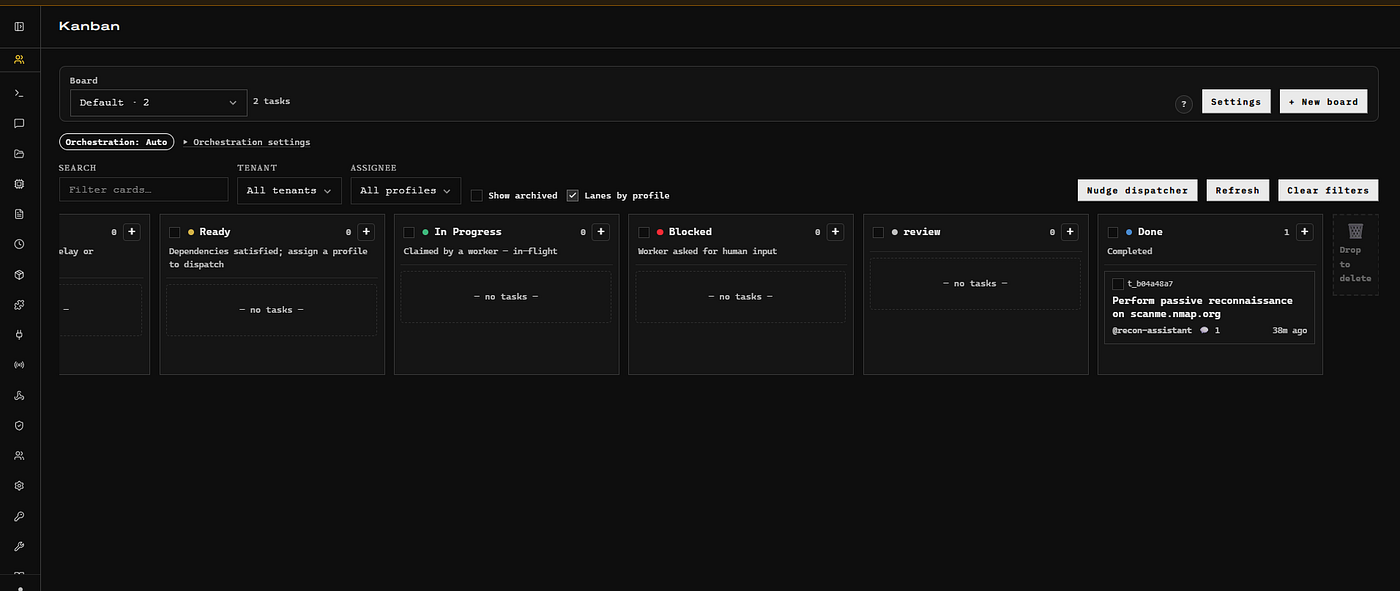Open the gear settings icon in sidebar
The height and width of the screenshot is (591, 1400).
pos(19,486)
